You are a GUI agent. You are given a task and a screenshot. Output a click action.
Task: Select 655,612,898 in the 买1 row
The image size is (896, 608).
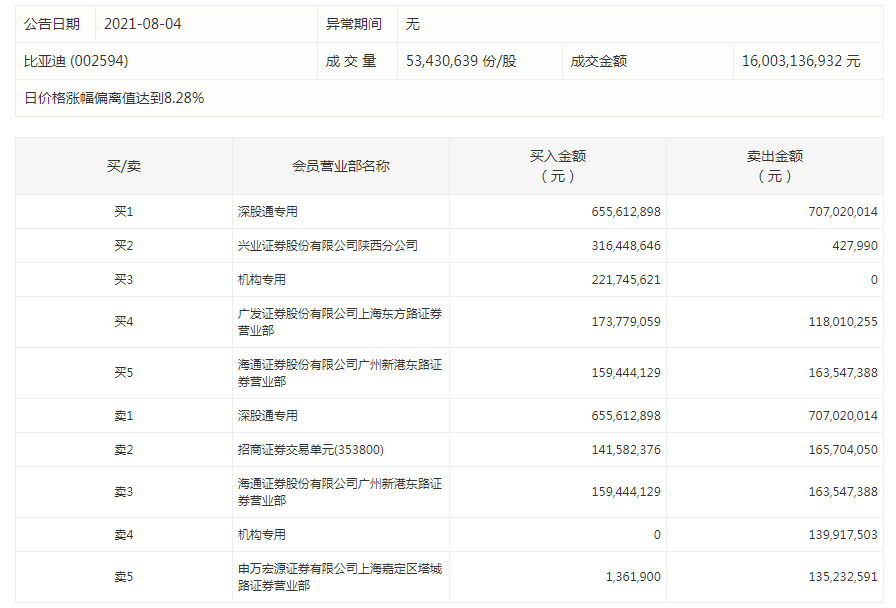point(626,212)
